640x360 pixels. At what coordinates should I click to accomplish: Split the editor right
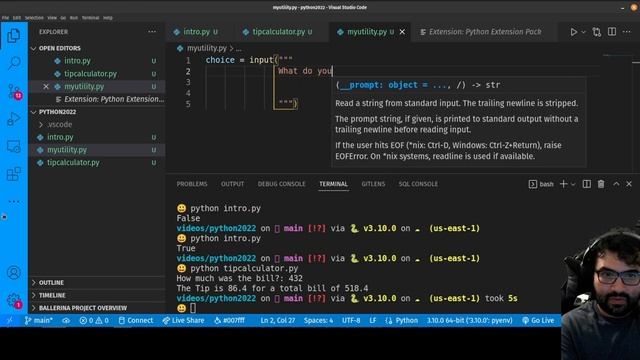coord(612,31)
